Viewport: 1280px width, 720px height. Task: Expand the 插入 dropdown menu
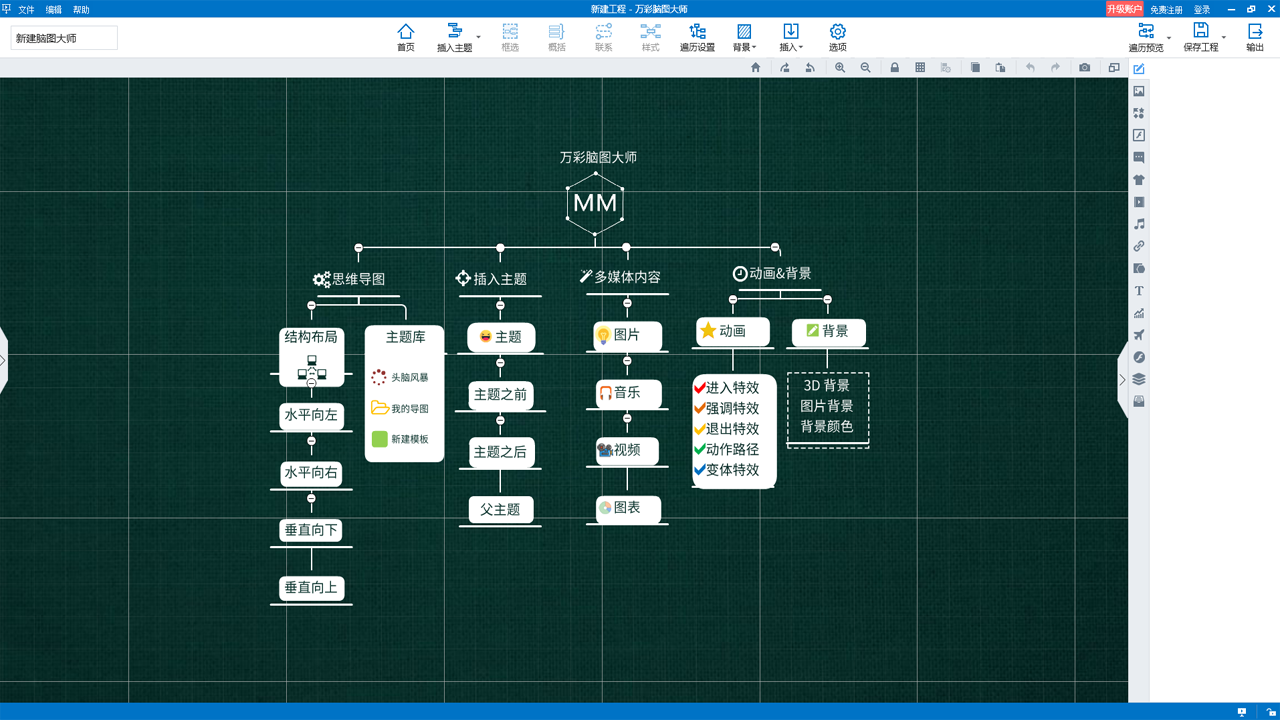(x=791, y=37)
